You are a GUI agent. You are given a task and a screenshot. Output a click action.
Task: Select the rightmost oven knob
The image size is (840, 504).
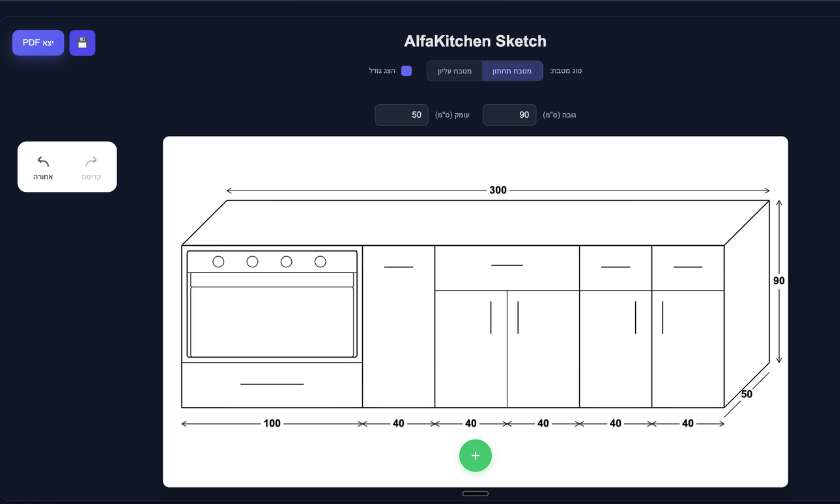[320, 262]
